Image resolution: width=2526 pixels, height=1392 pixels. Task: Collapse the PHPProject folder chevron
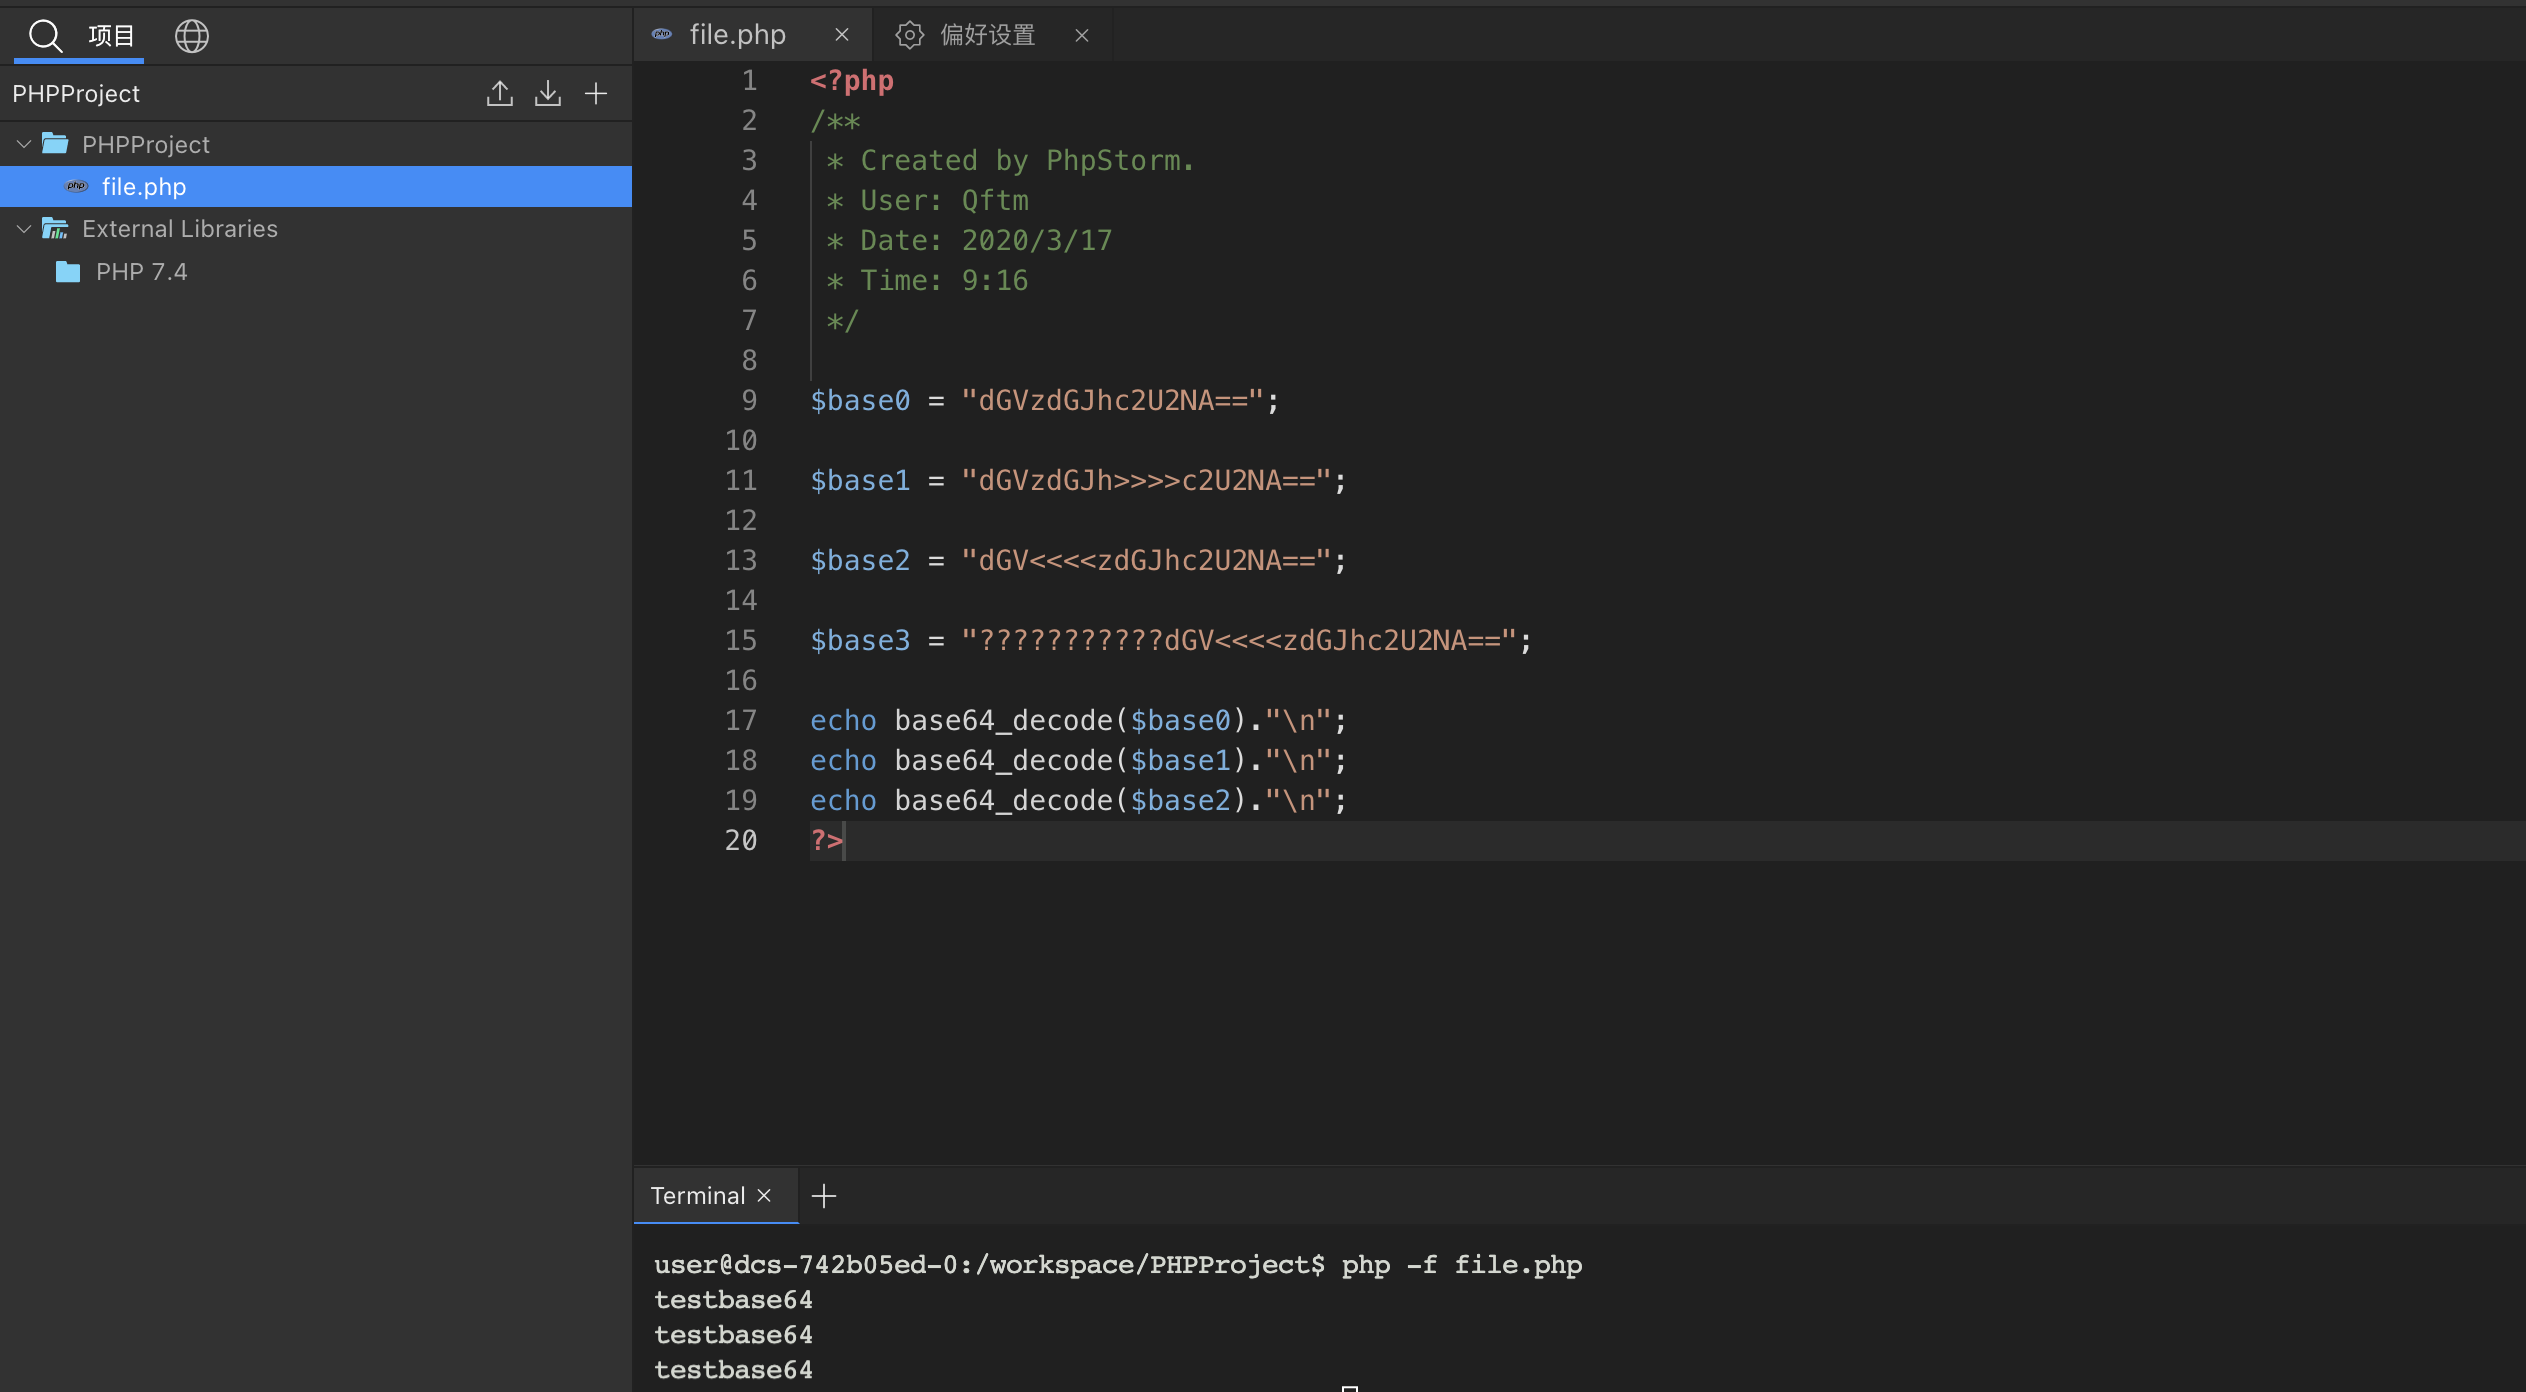(x=24, y=144)
